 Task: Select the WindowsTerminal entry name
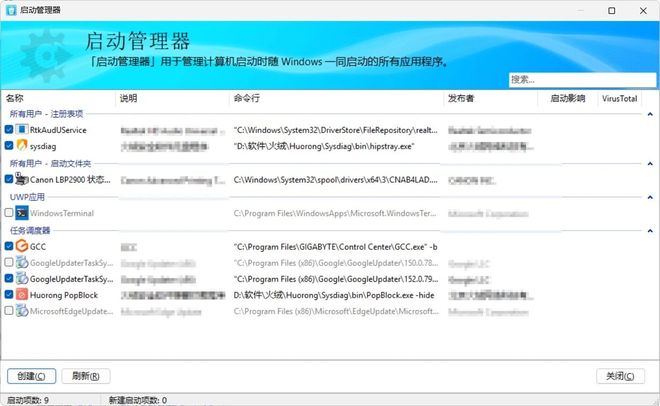click(x=62, y=213)
